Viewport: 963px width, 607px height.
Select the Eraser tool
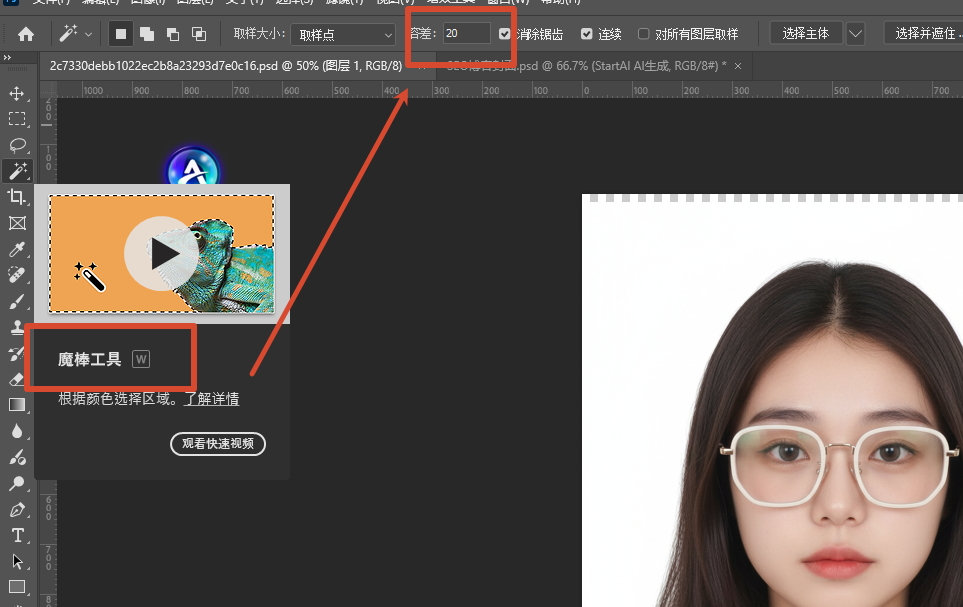[x=17, y=379]
